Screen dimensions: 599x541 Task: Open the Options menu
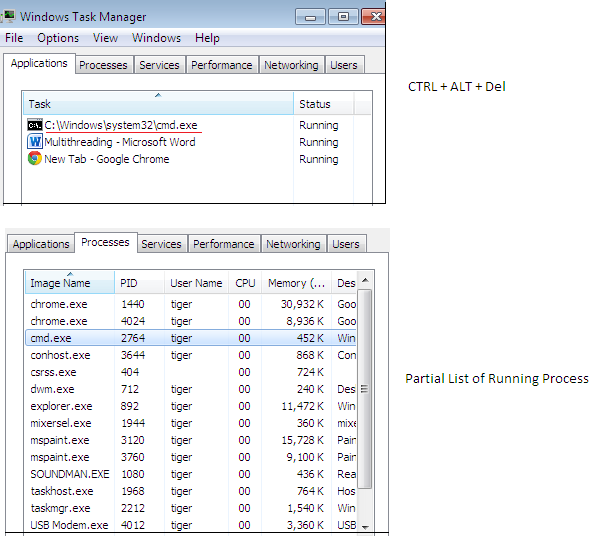coord(58,38)
